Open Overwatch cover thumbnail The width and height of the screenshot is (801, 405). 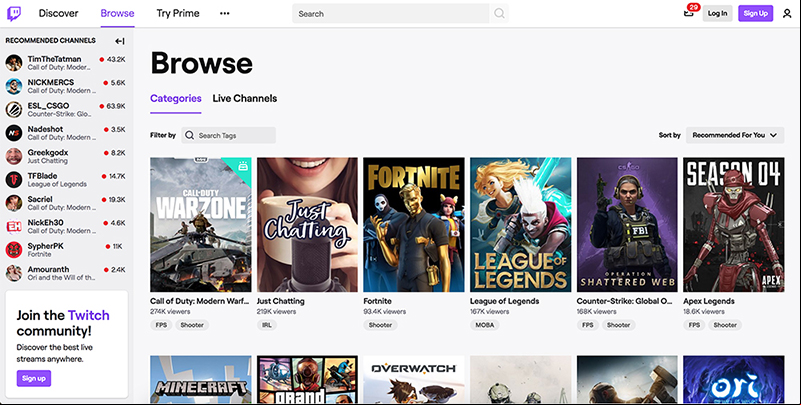click(x=414, y=379)
